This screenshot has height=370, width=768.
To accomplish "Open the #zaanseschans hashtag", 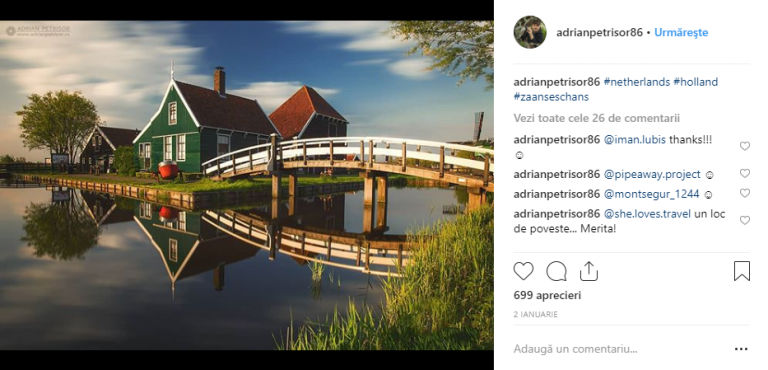I will point(551,97).
